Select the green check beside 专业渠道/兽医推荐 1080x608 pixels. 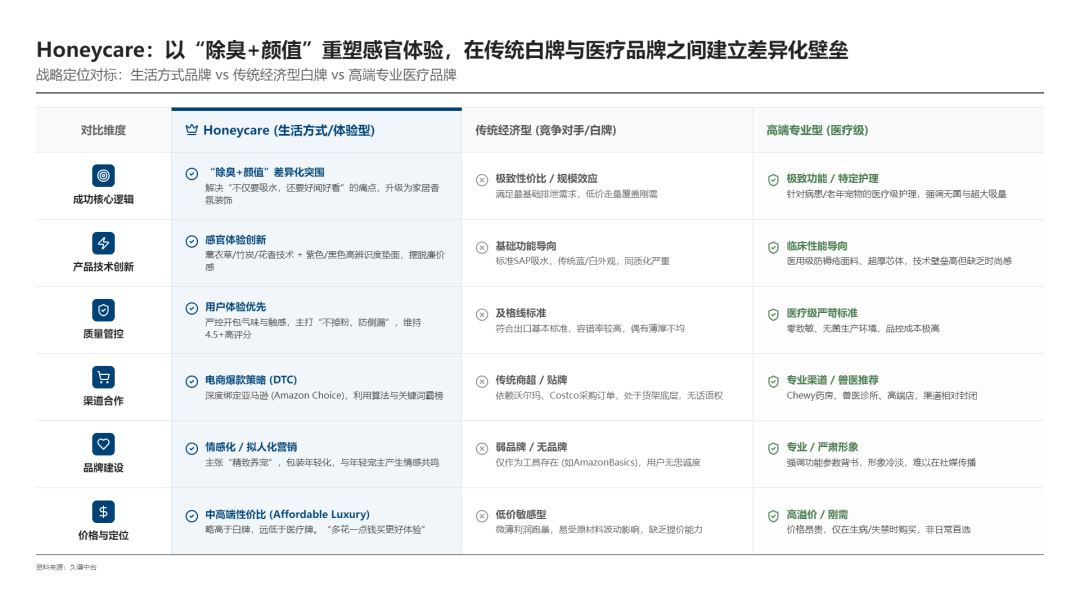point(770,380)
